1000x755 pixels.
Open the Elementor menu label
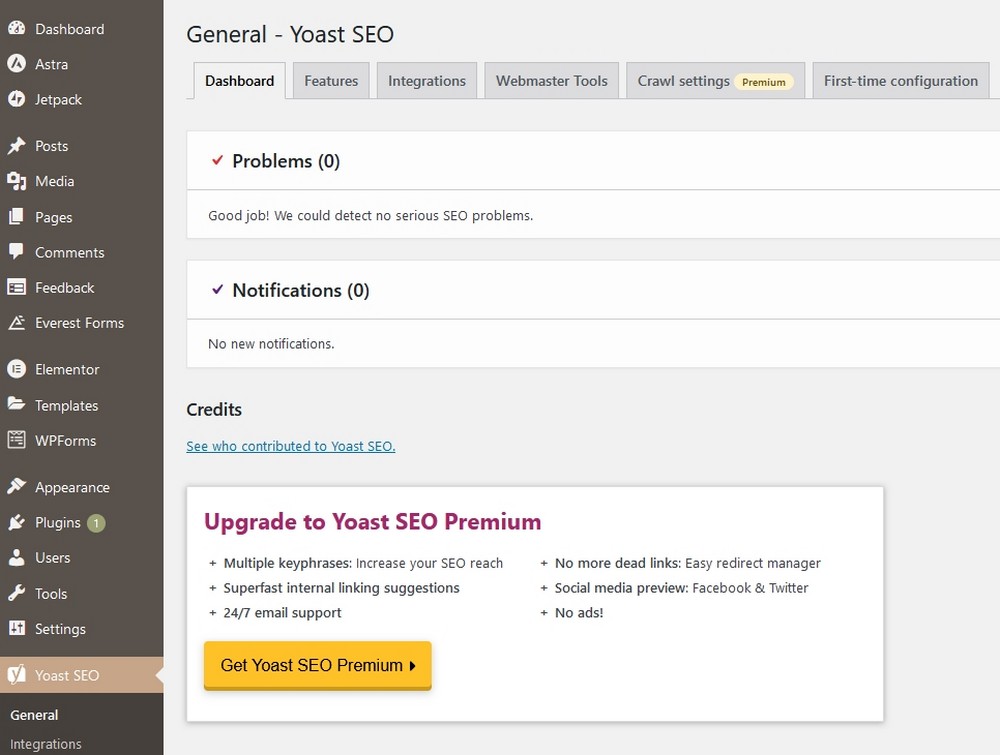(x=67, y=369)
